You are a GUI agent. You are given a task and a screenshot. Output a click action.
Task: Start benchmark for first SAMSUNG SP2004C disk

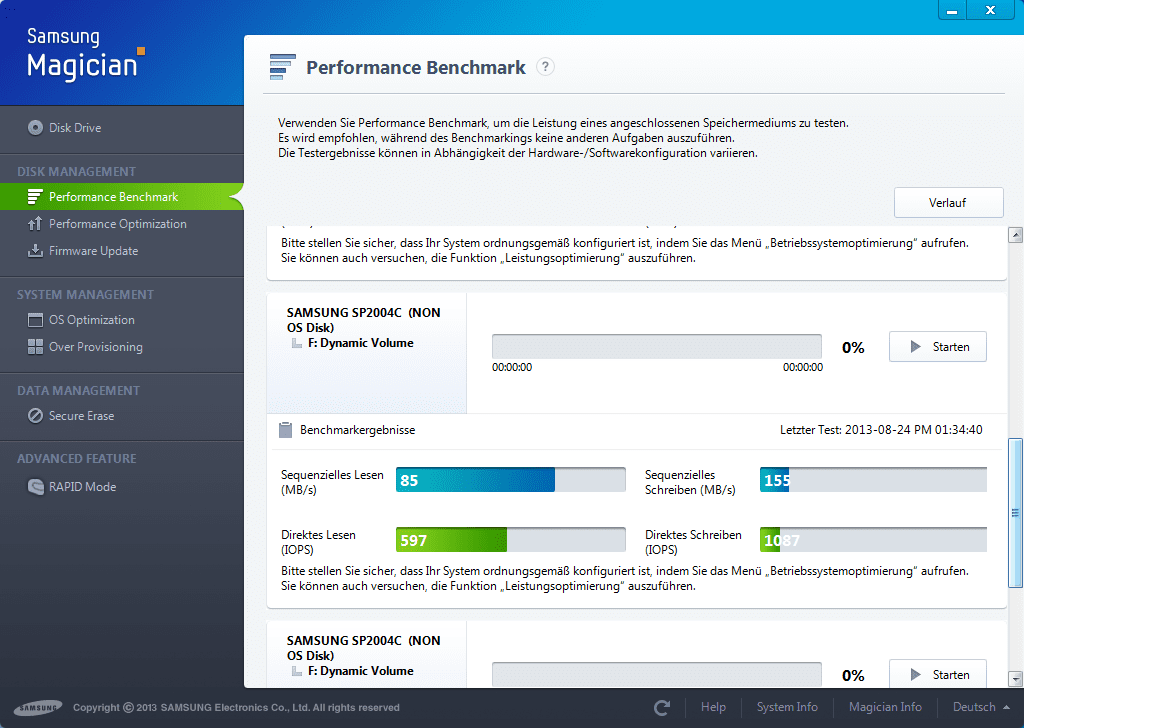pos(937,347)
